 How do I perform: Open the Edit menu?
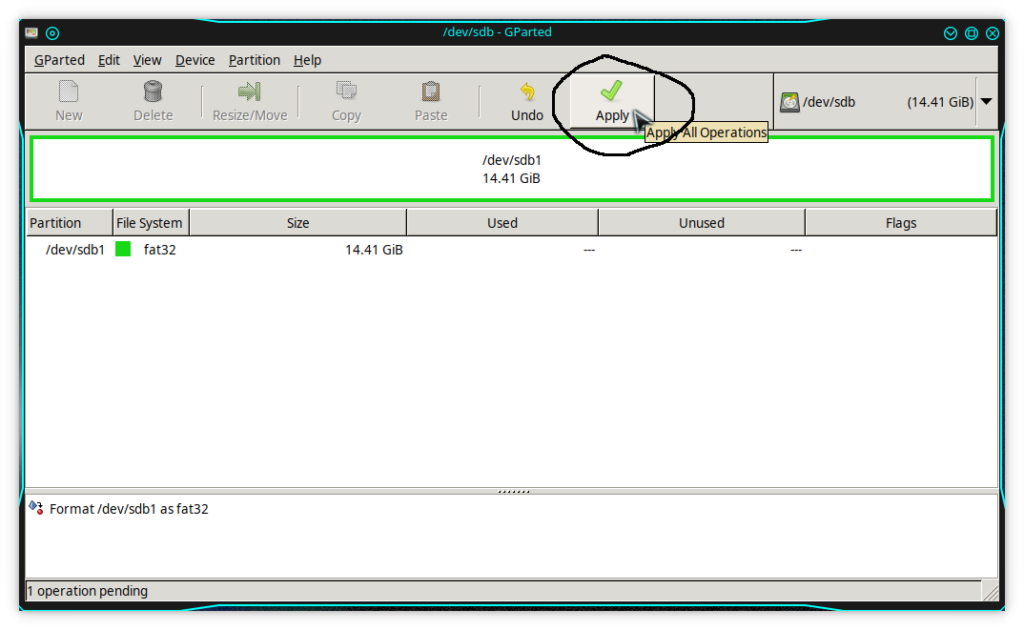(109, 60)
